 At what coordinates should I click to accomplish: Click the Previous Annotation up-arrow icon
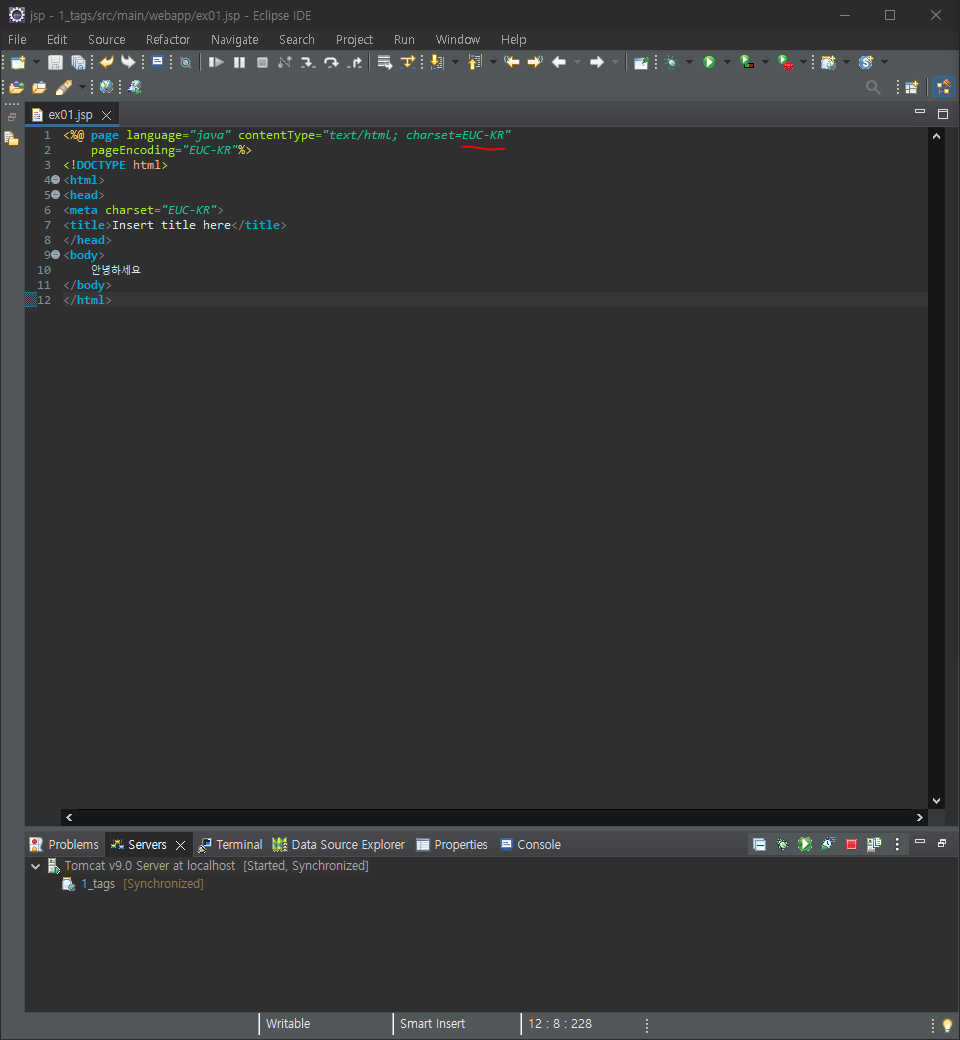(474, 62)
